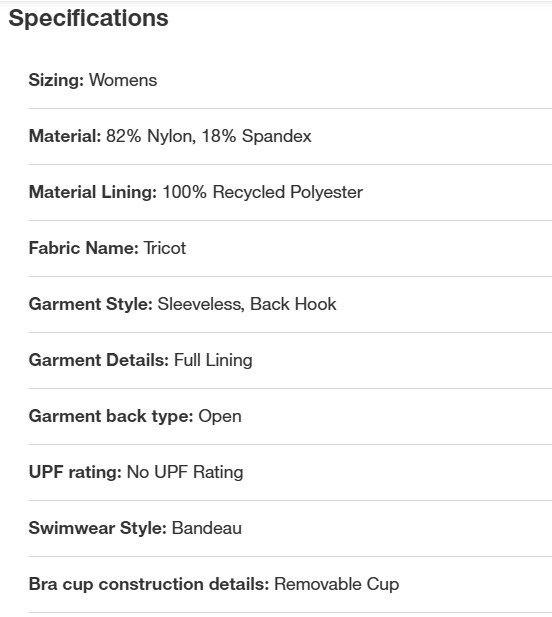The height and width of the screenshot is (617, 552).
Task: Click the Specifications heading
Action: tap(89, 18)
